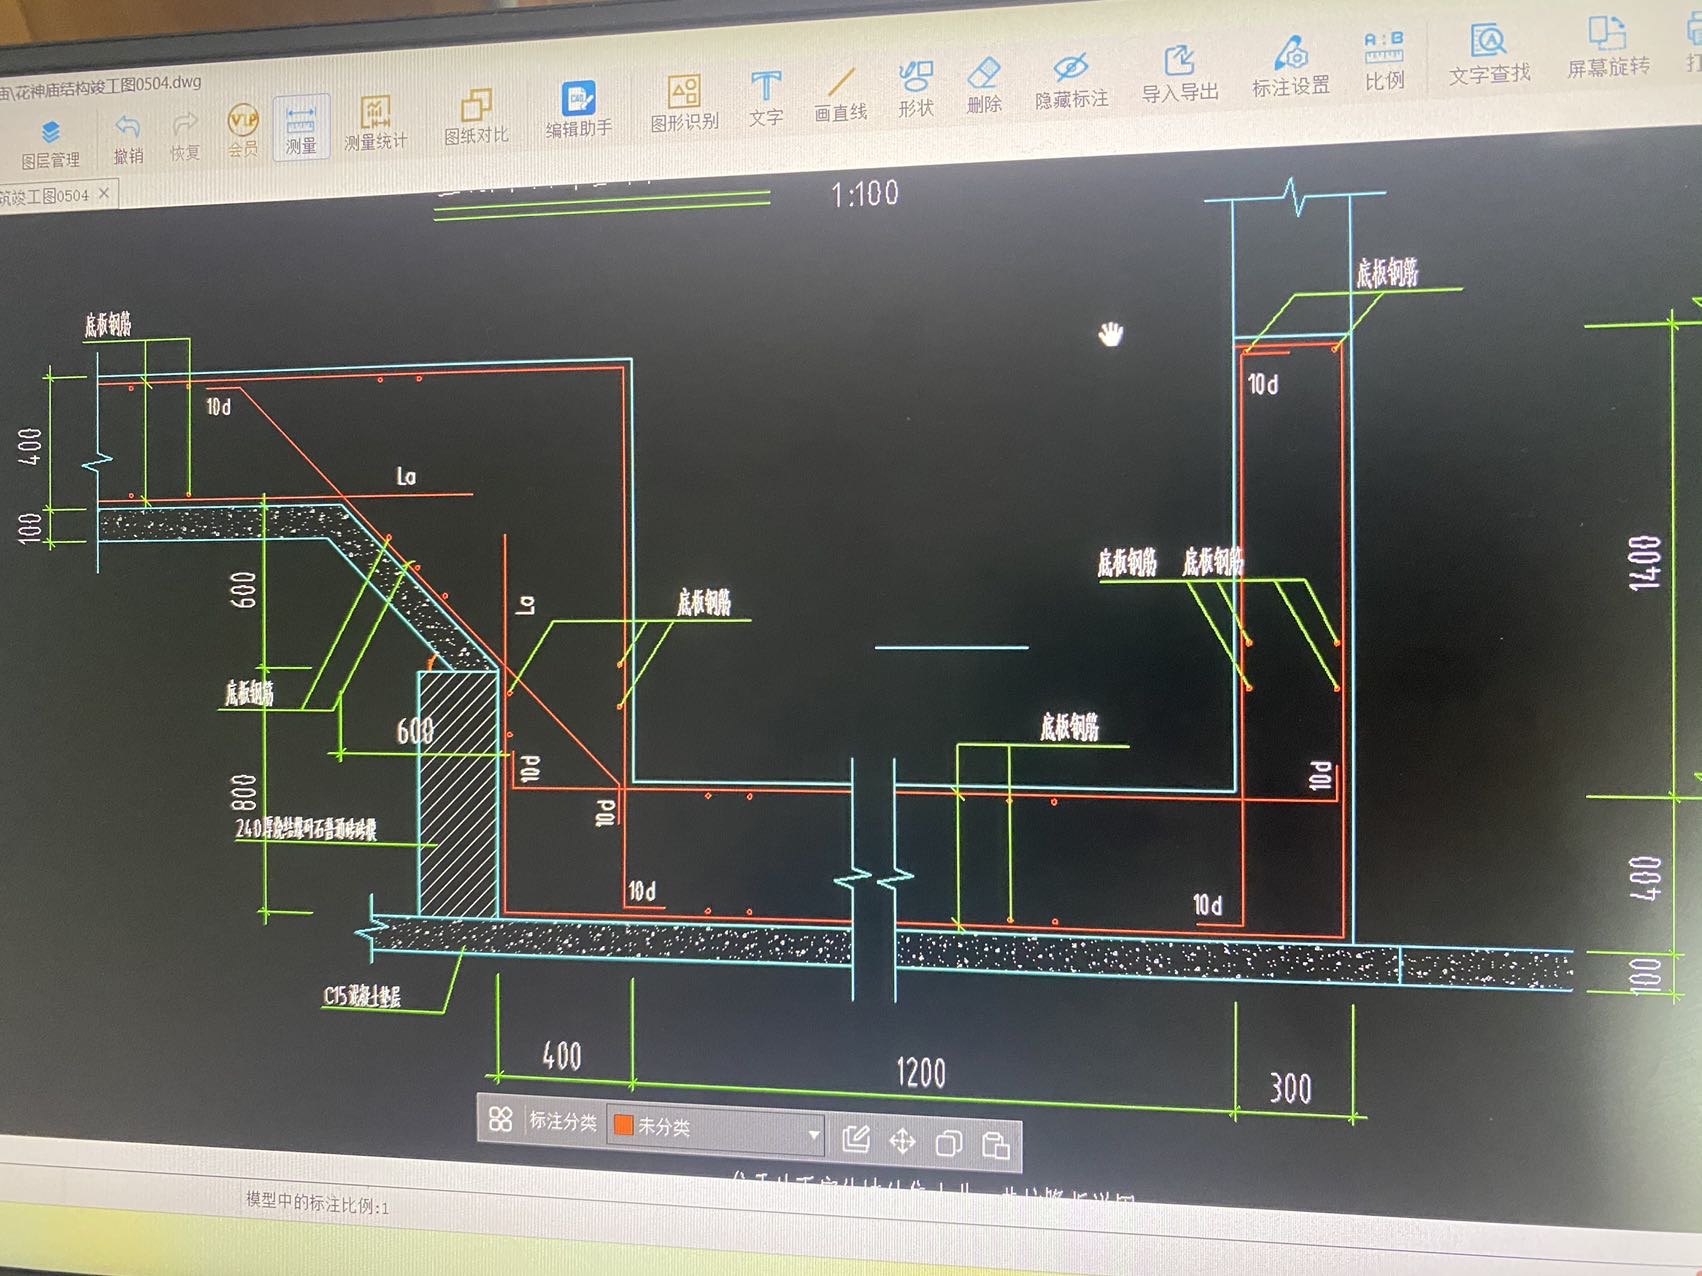Image resolution: width=1702 pixels, height=1276 pixels.
Task: Select the 测量 measure tool
Action: pyautogui.click(x=301, y=128)
